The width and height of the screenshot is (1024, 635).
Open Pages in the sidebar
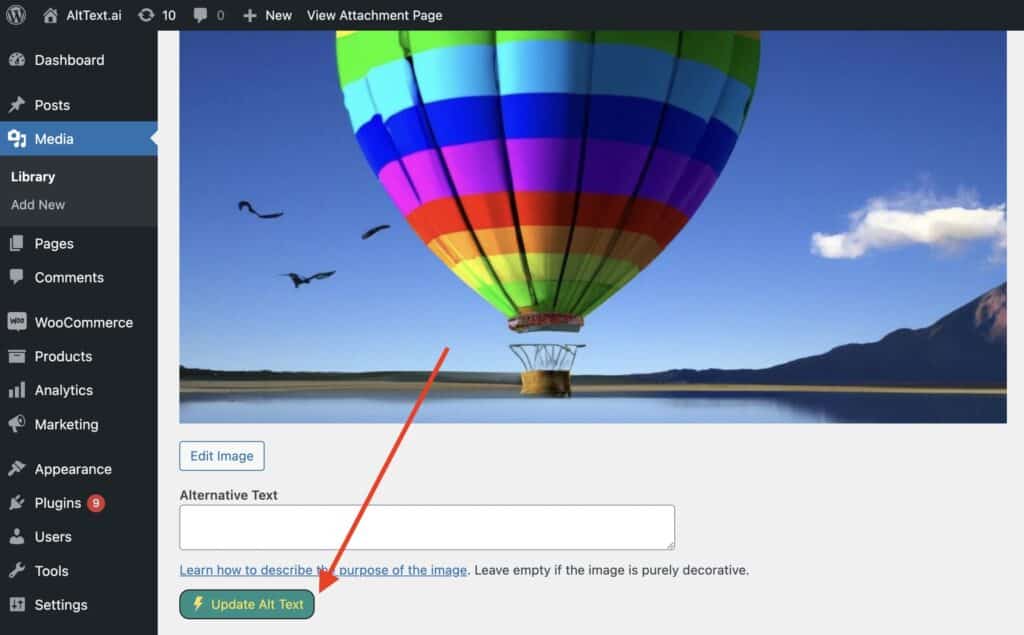(54, 244)
